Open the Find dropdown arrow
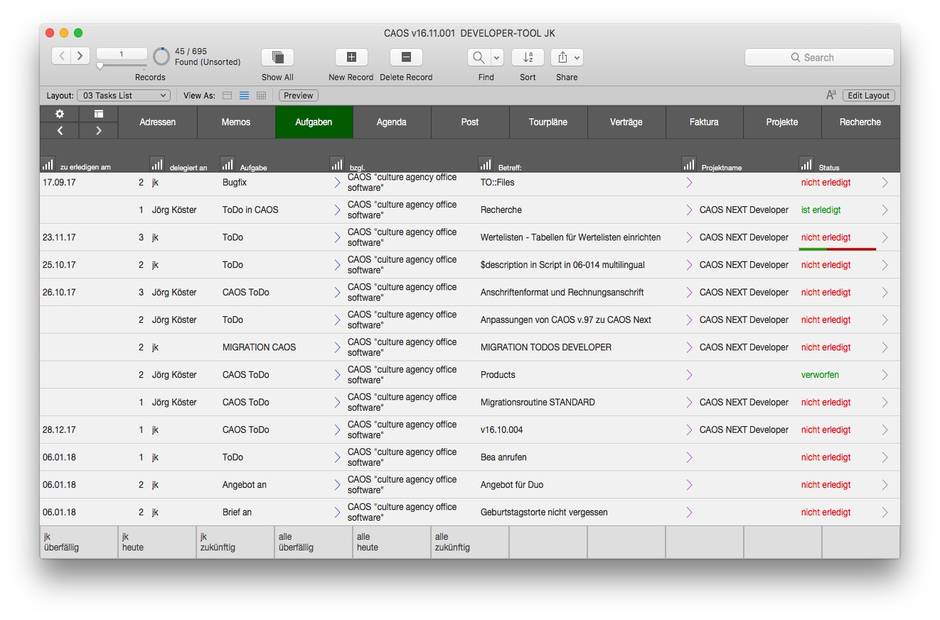 click(497, 57)
